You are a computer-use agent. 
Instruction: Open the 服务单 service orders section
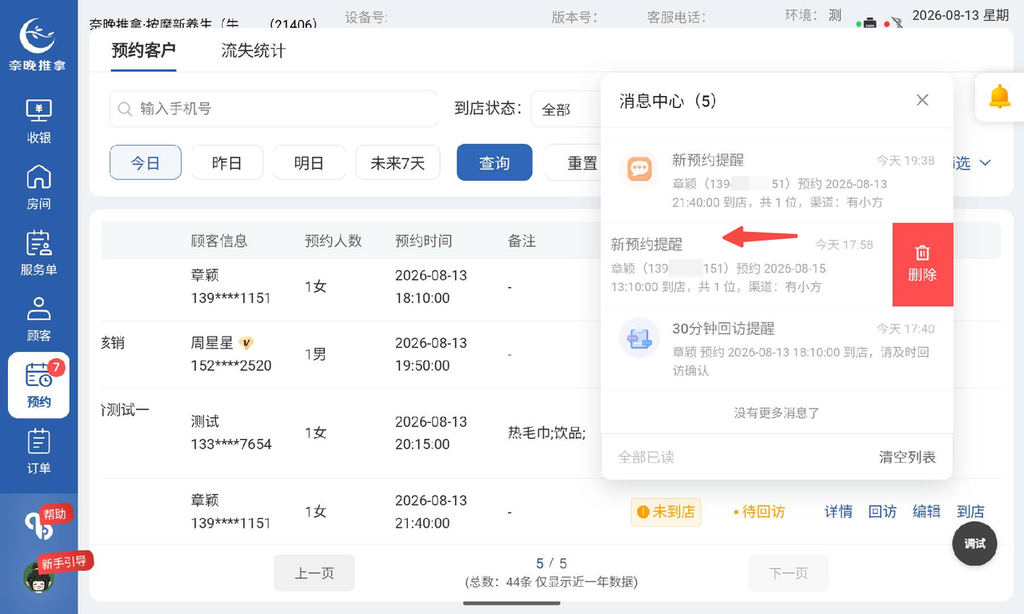tap(39, 253)
